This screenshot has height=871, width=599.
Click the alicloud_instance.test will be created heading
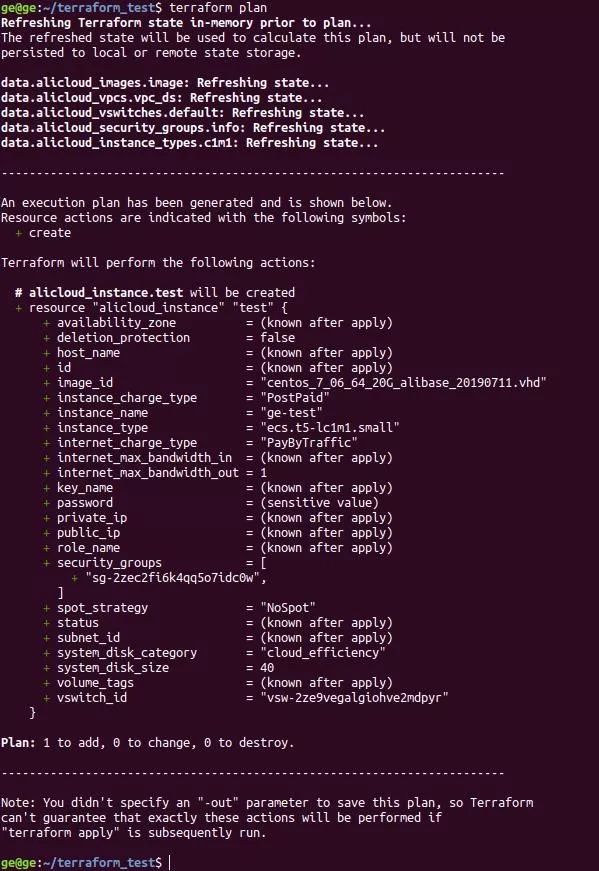coord(155,293)
